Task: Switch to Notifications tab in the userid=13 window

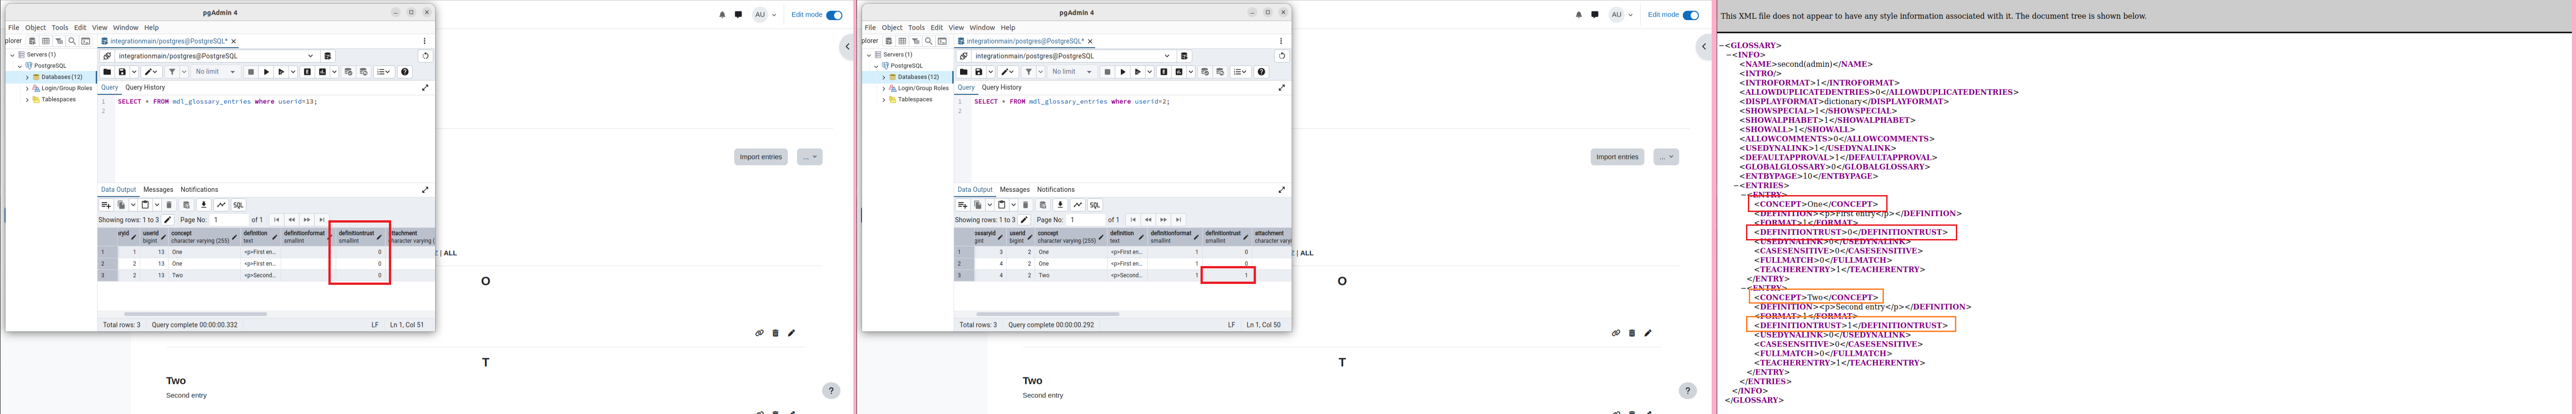Action: point(199,189)
